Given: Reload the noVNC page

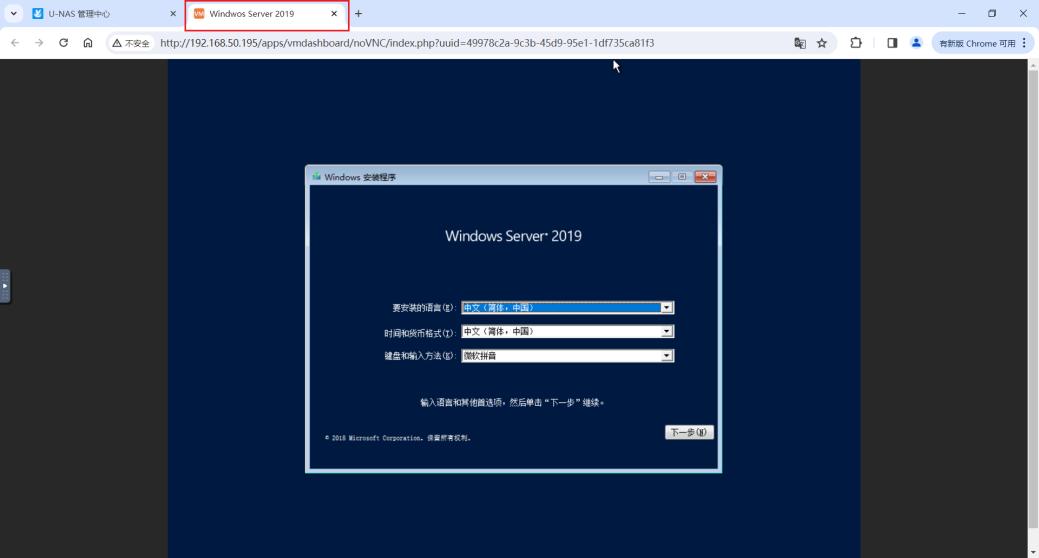Looking at the screenshot, I should point(64,43).
